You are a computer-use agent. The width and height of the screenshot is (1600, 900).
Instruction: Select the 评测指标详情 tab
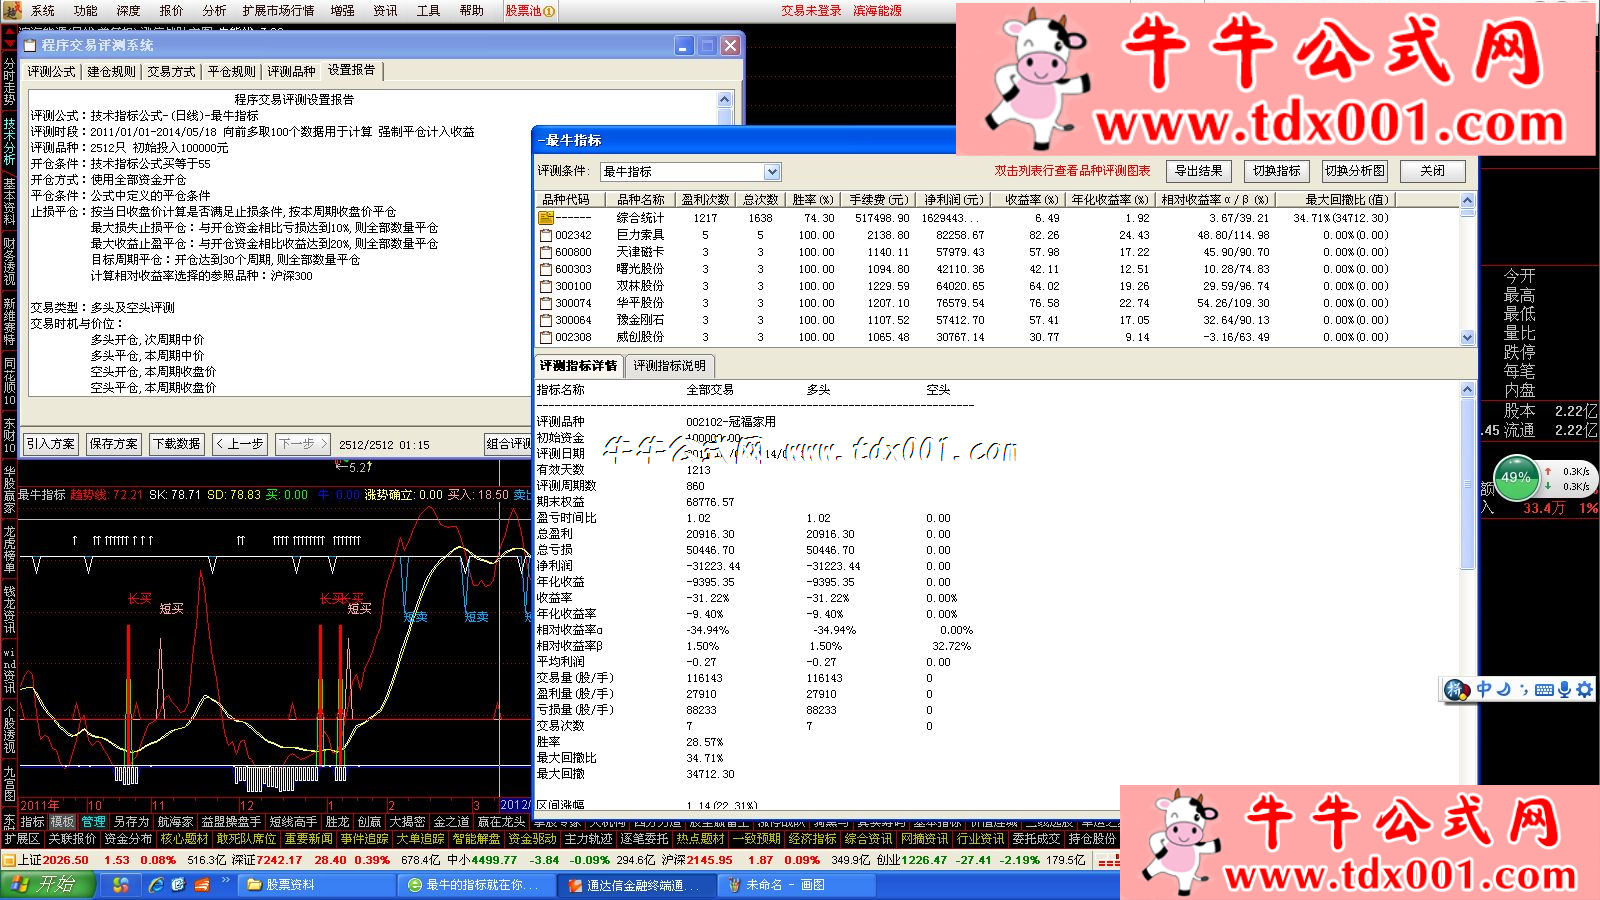tap(579, 366)
